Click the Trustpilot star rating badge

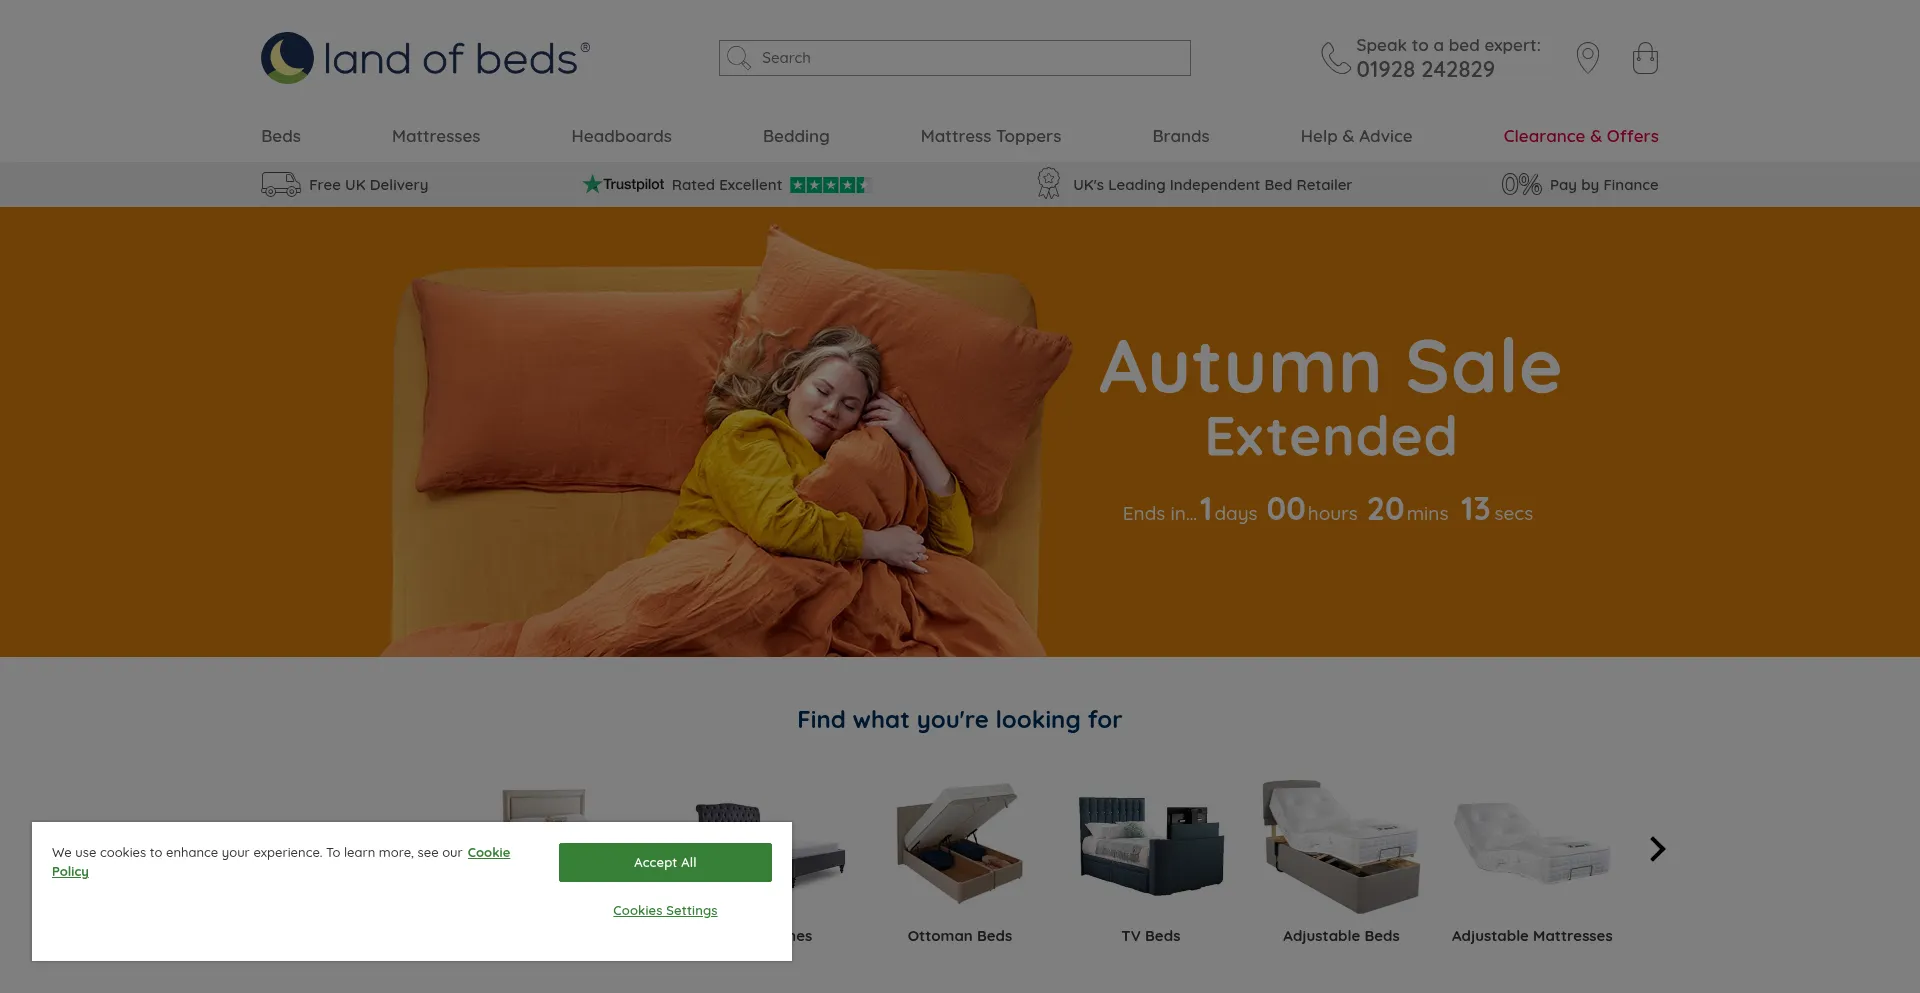tap(829, 185)
